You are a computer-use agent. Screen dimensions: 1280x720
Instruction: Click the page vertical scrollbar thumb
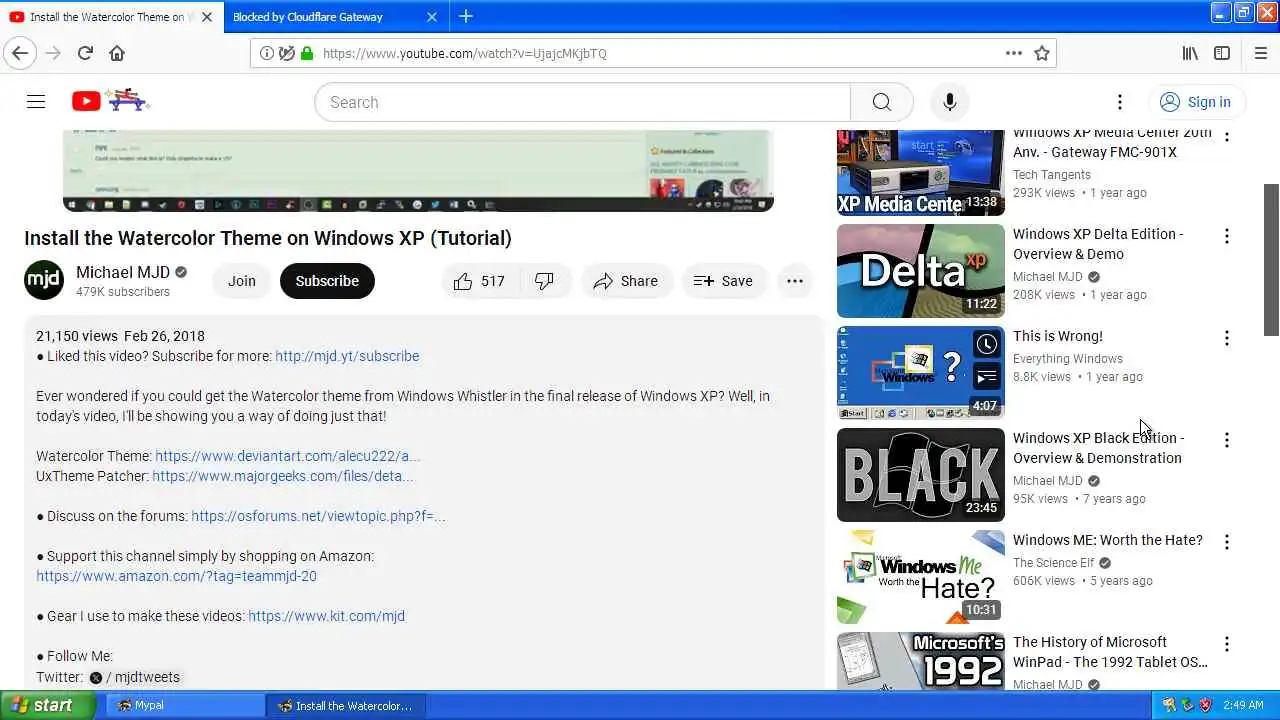point(1271,260)
